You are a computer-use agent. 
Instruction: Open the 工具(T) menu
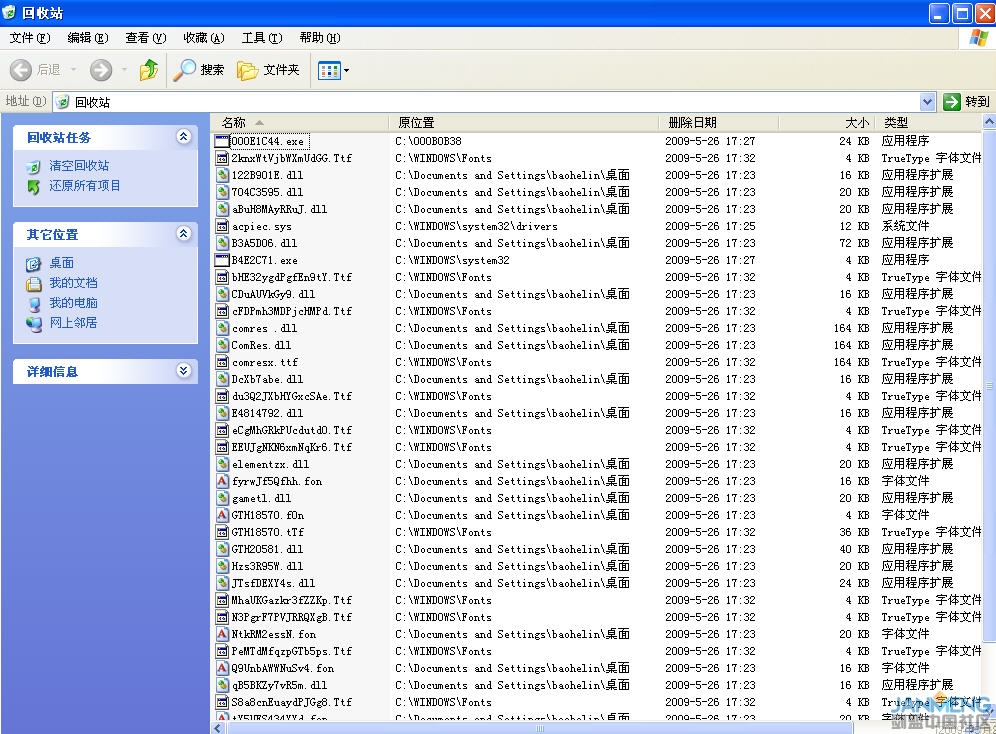coord(261,38)
